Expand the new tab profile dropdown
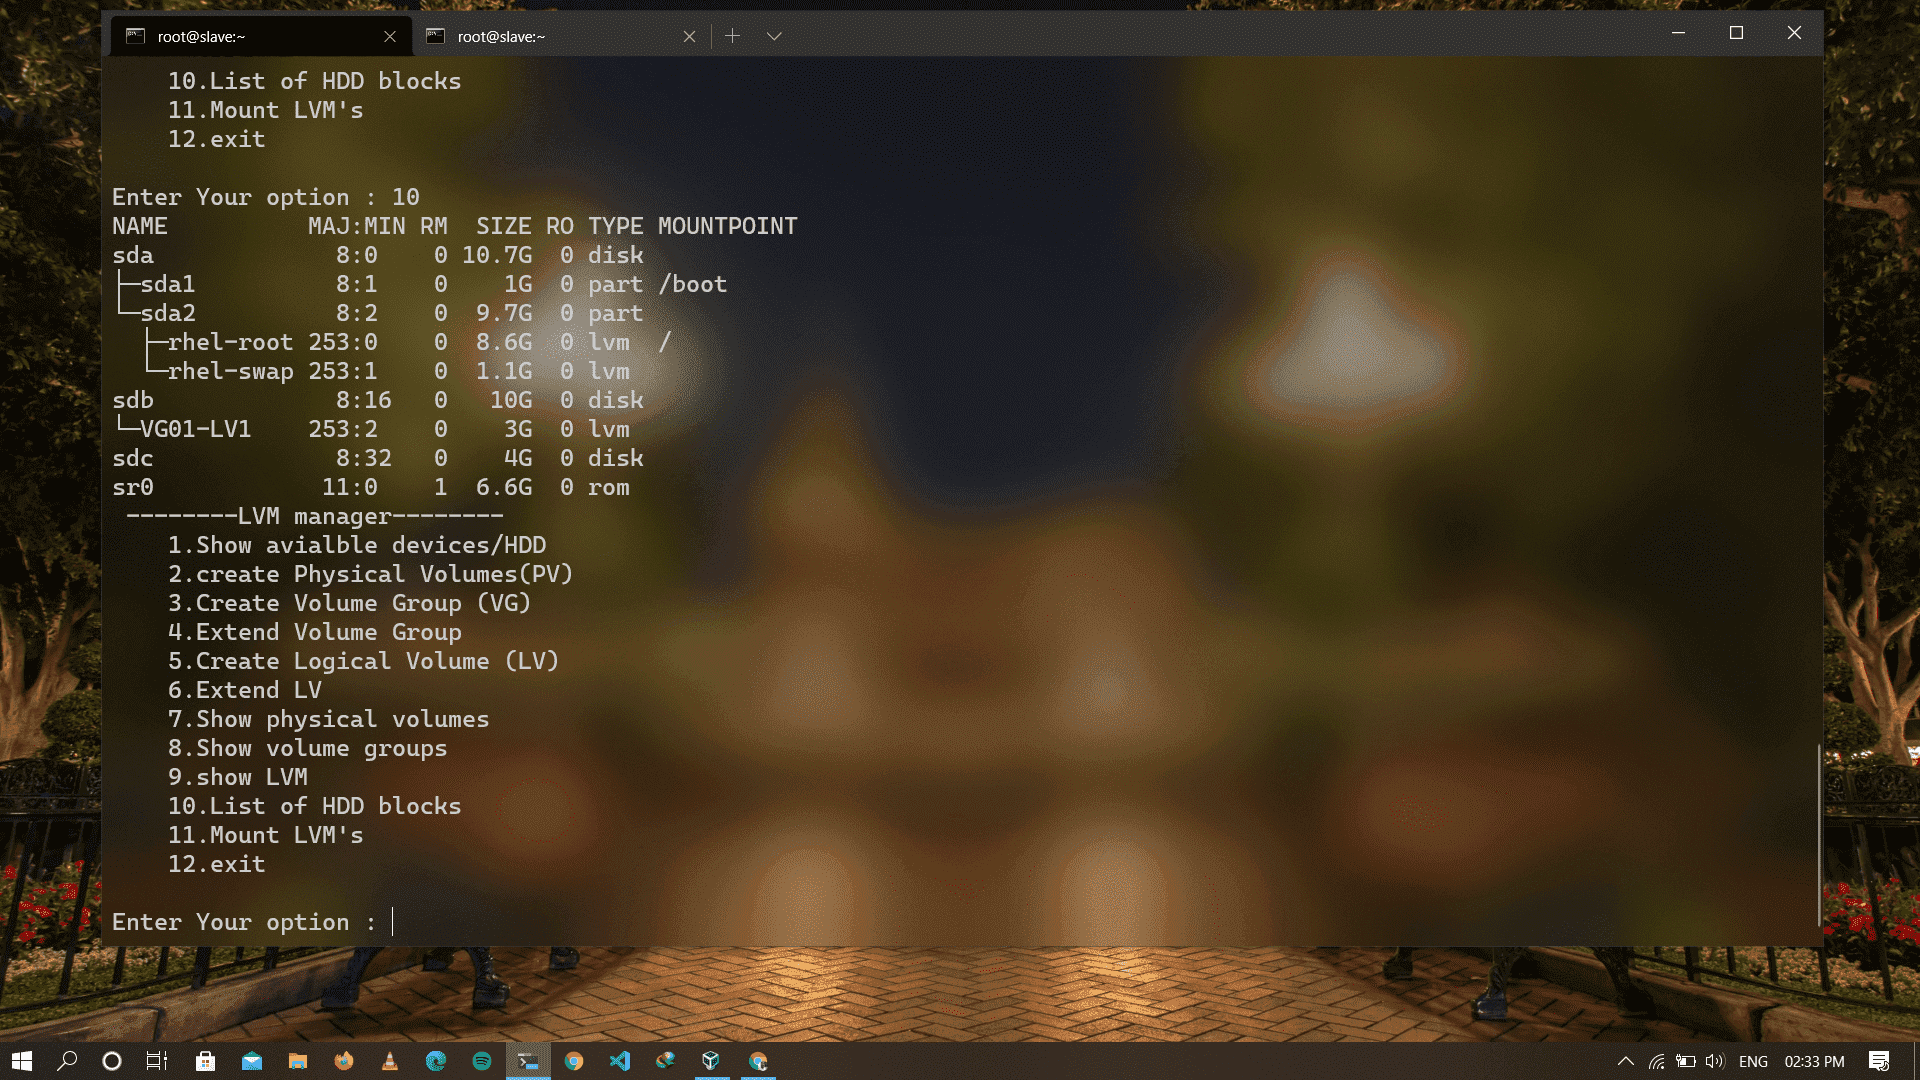Screen dimensions: 1920x1080 point(774,36)
